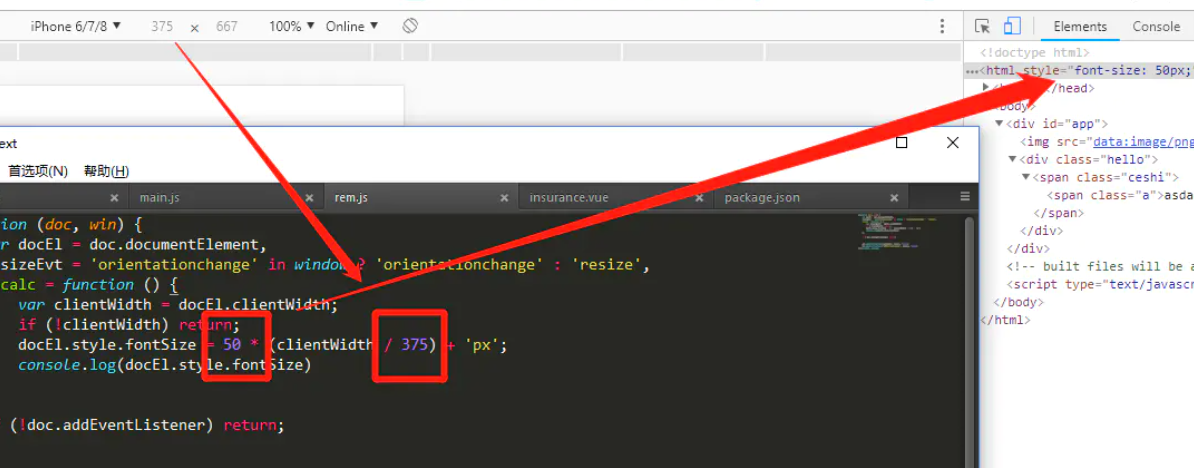Collapse the div class="hello" node

pyautogui.click(x=1013, y=159)
